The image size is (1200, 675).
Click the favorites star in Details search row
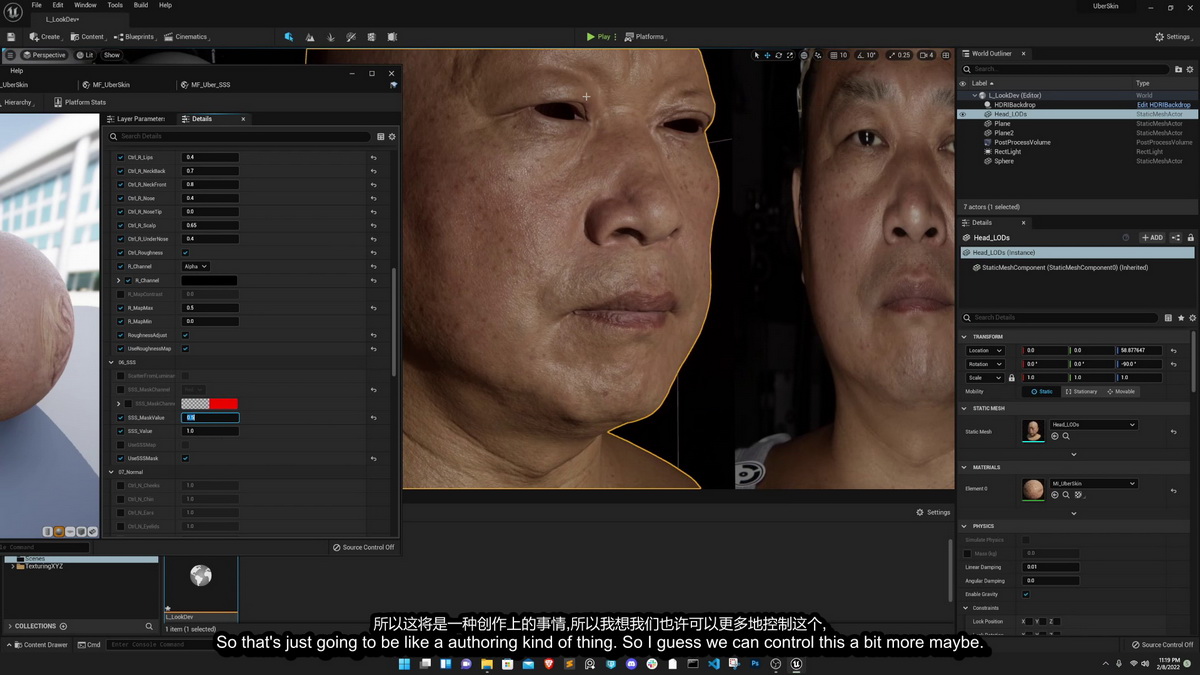coord(1179,318)
